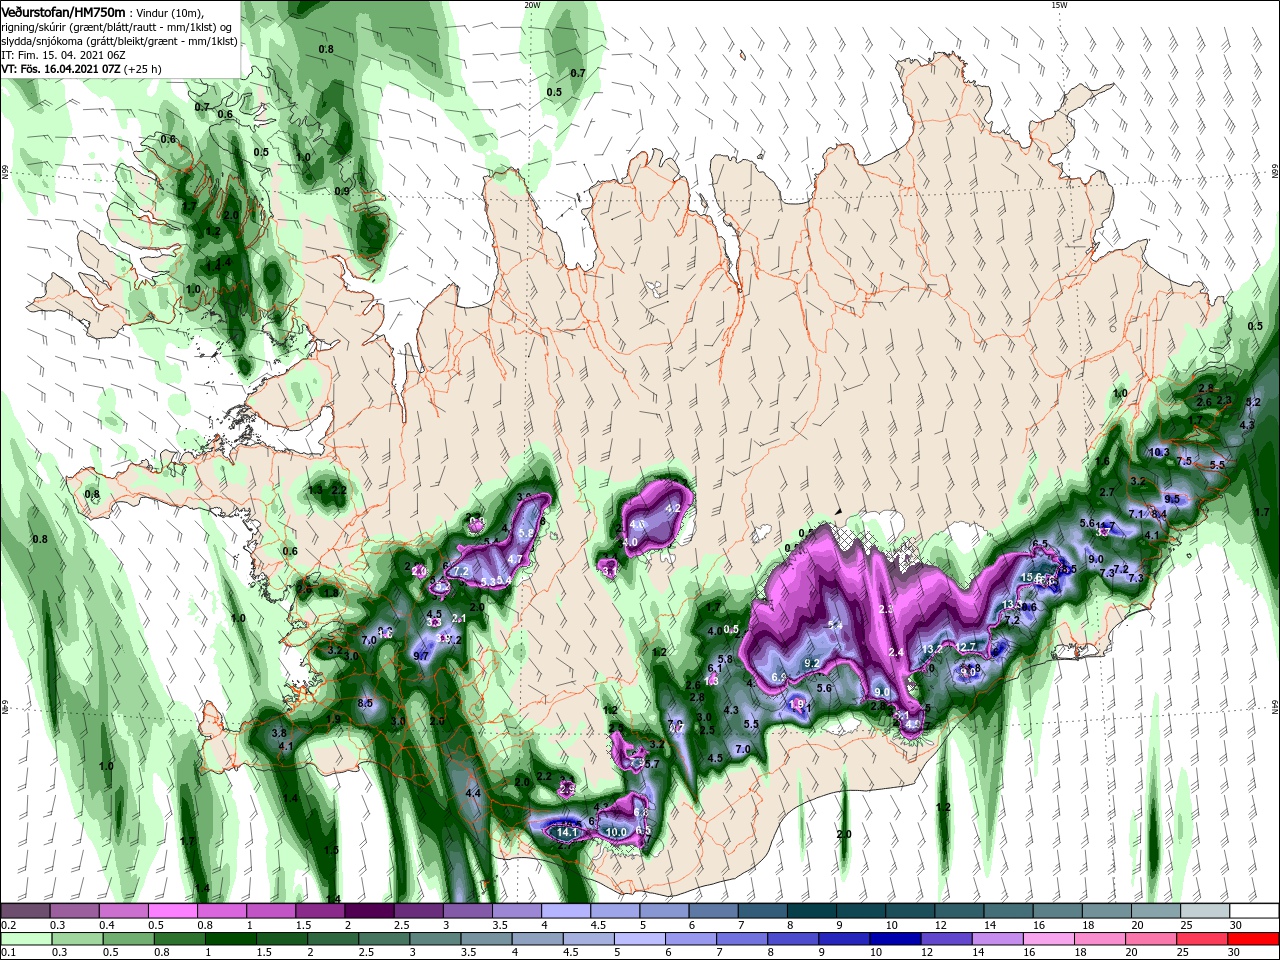Select the 'IT: Fim. 15. 04. 2021 06Z' line
1280x960 pixels.
pos(65,54)
